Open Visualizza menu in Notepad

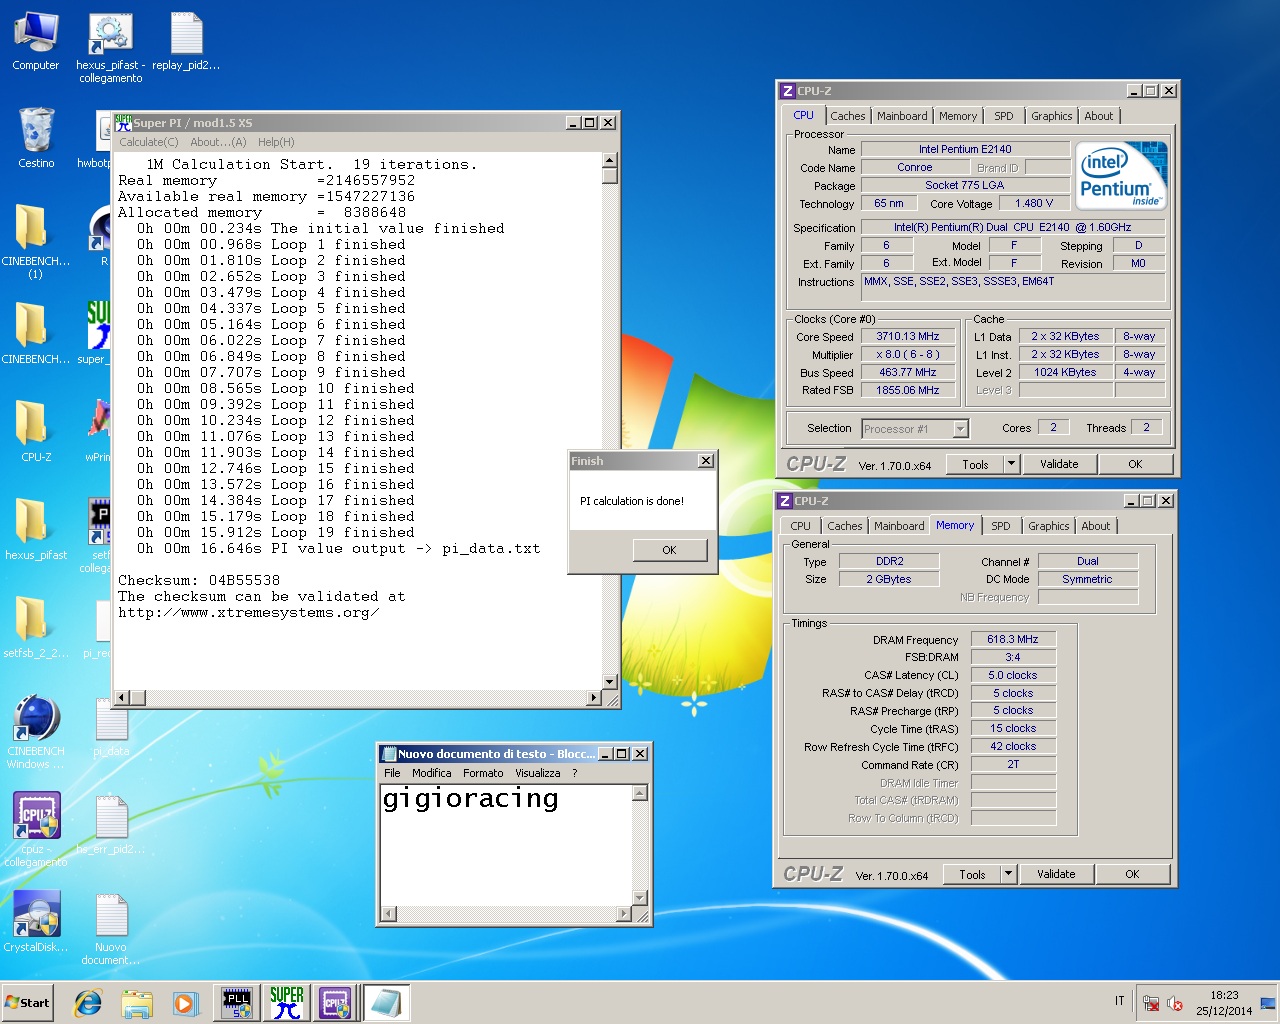(x=538, y=773)
